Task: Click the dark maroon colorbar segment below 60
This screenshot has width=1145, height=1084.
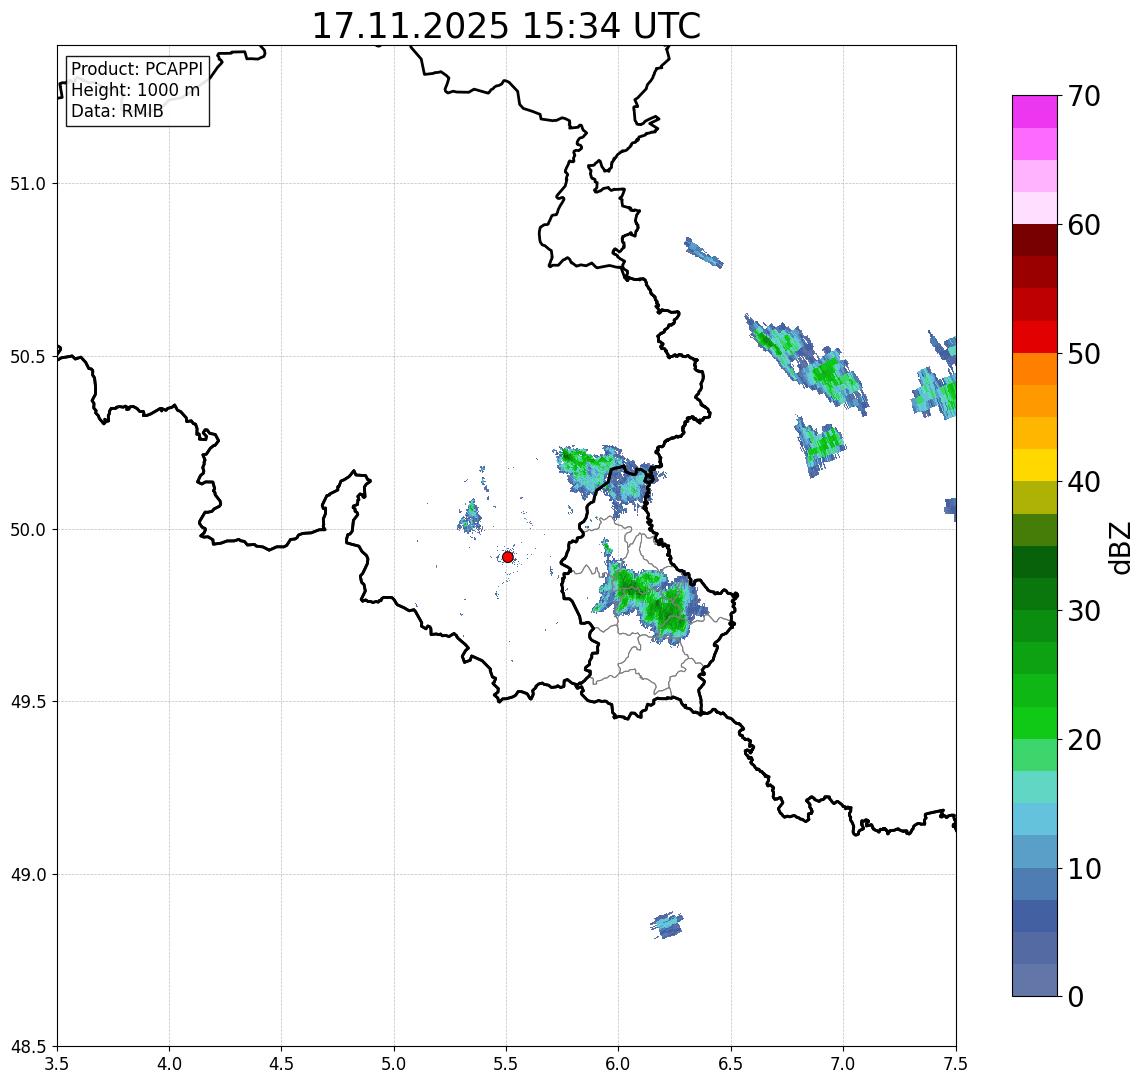Action: (1035, 240)
